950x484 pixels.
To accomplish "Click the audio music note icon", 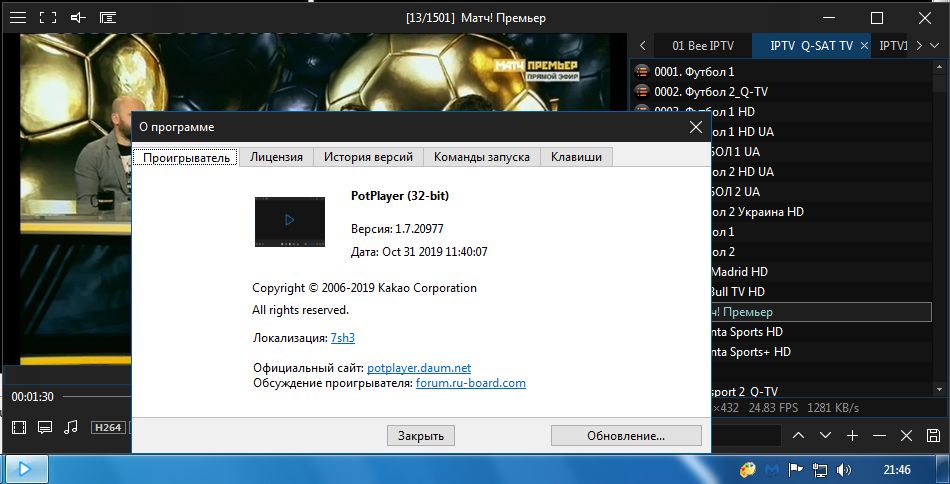I will click(x=70, y=427).
